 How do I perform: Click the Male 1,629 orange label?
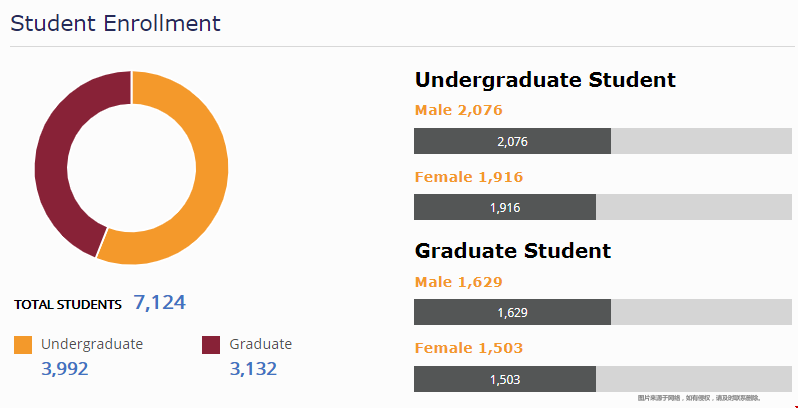(x=459, y=282)
